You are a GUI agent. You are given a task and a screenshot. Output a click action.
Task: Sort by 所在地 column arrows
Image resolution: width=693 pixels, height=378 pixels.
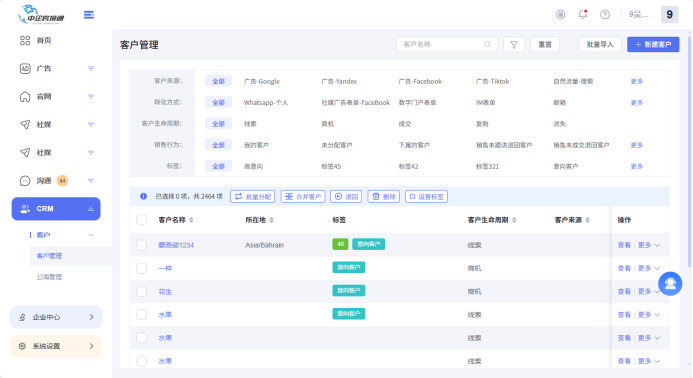coord(271,220)
